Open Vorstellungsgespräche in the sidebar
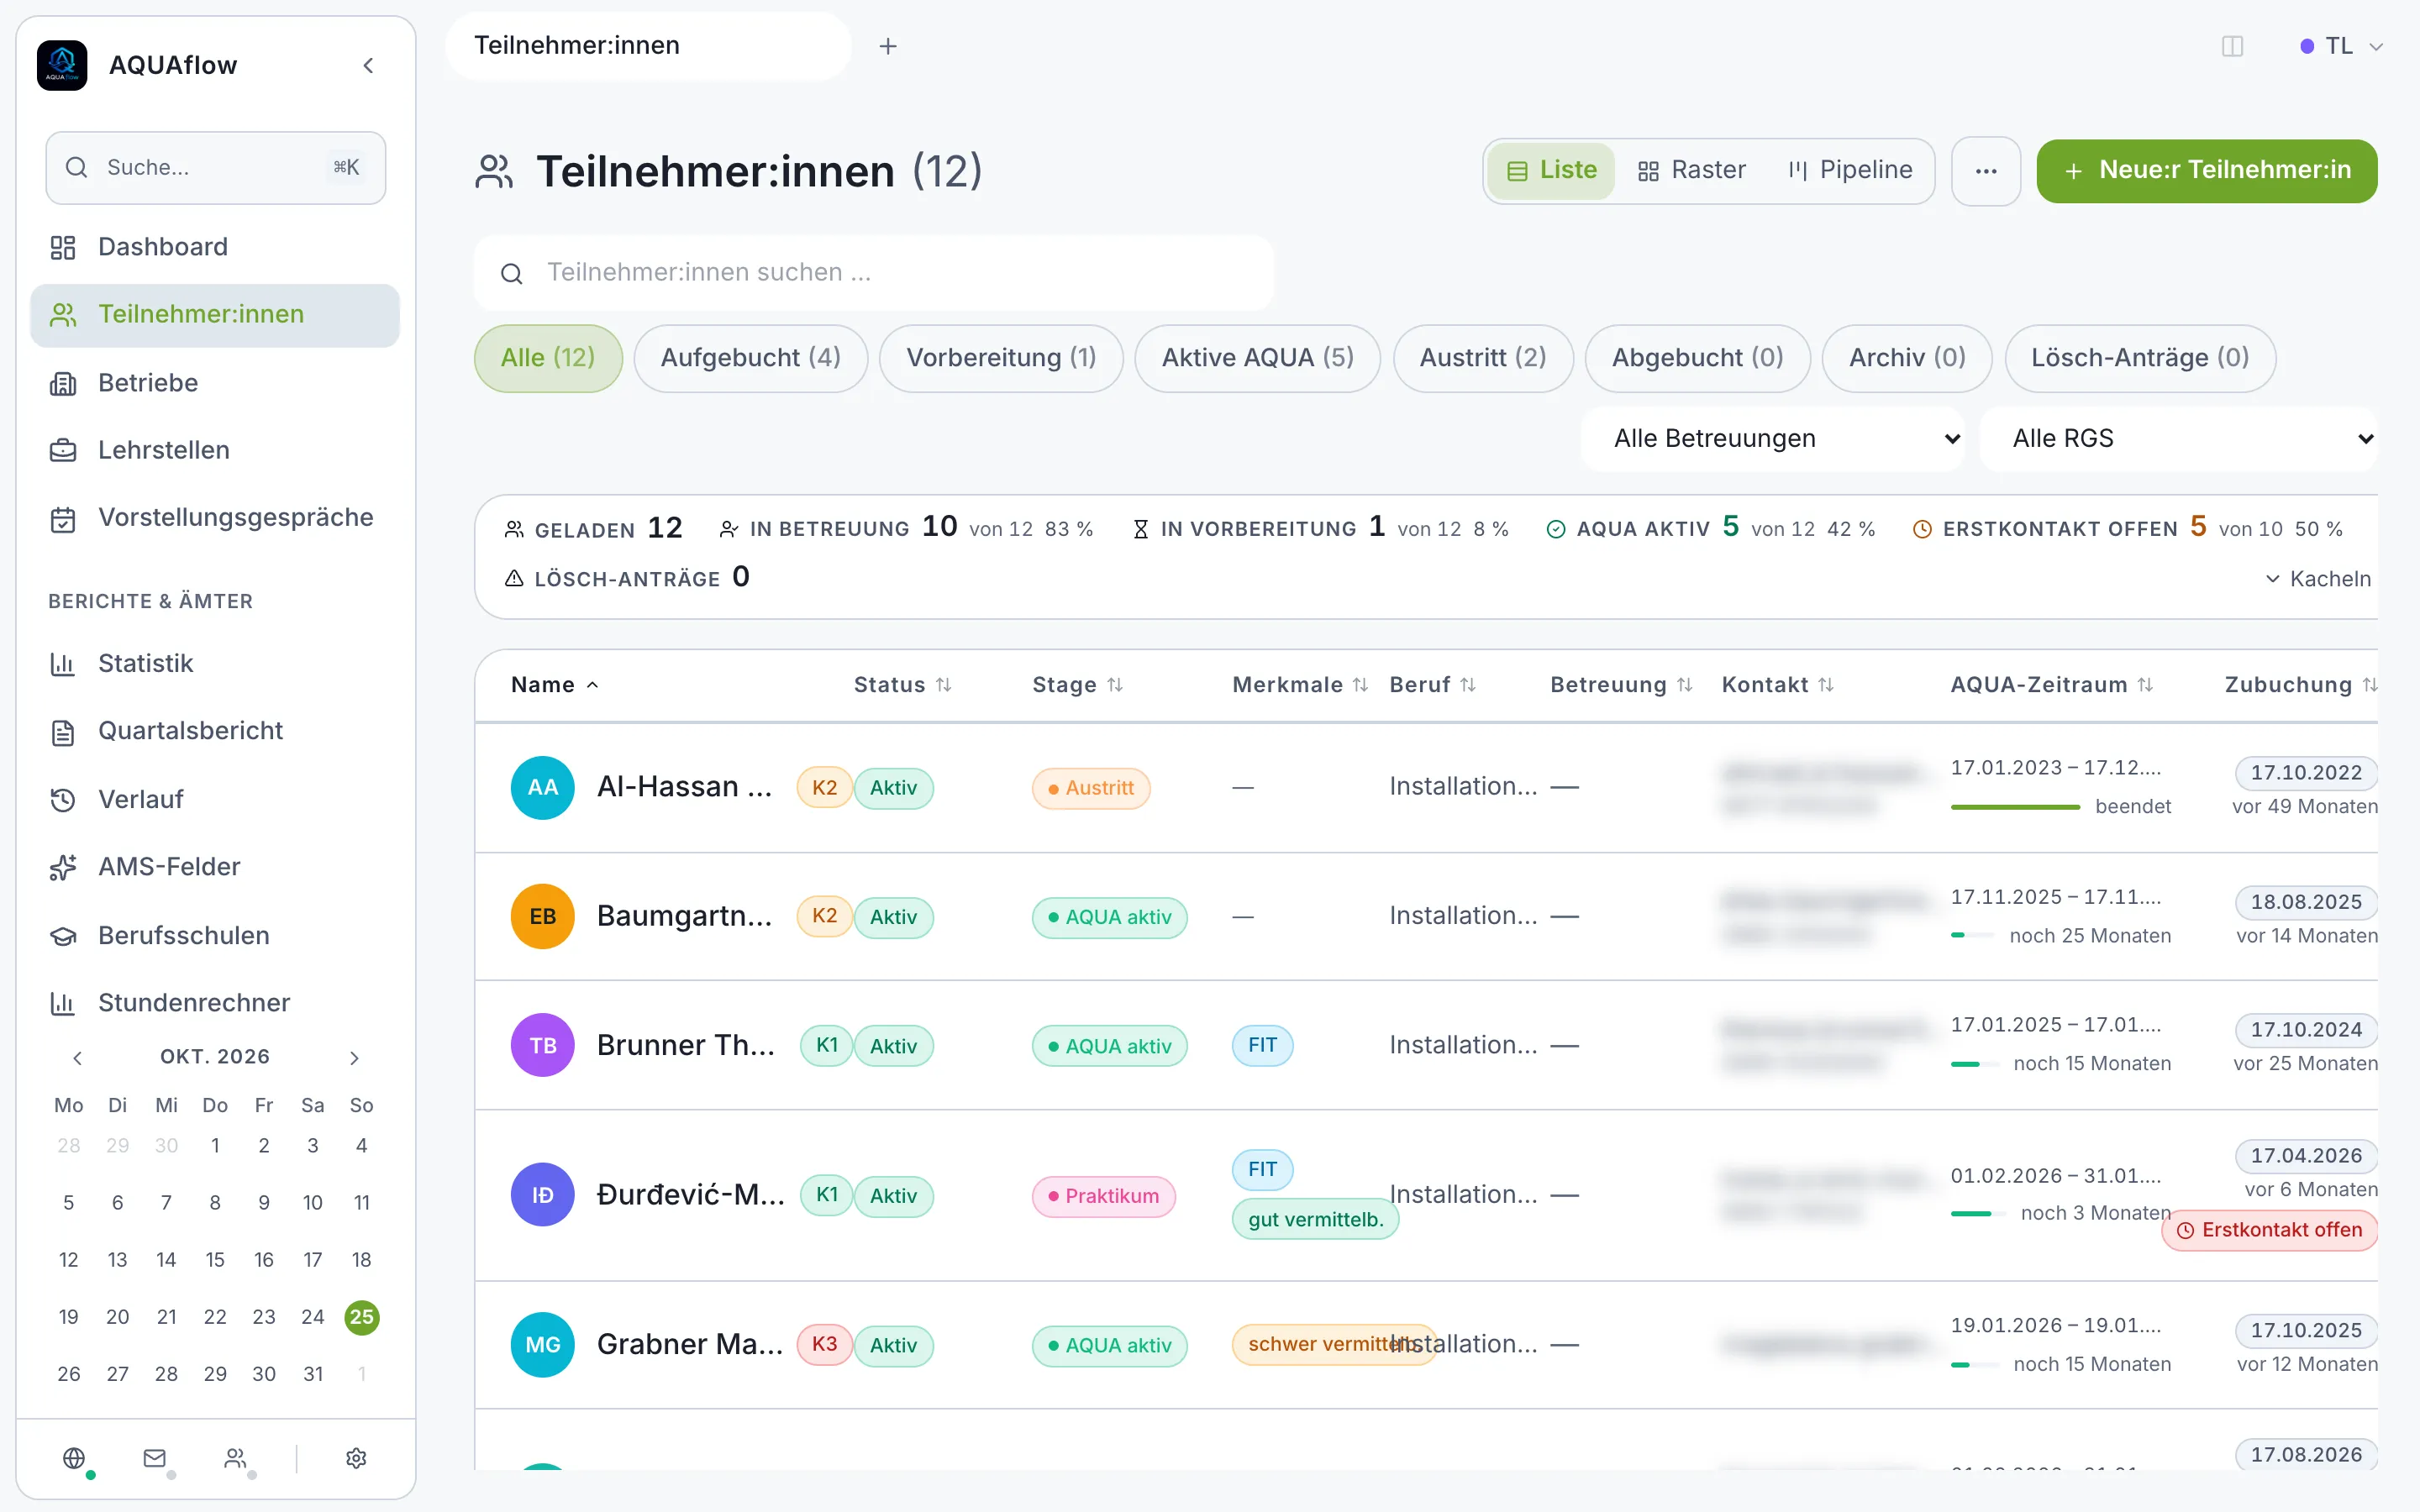Image resolution: width=2420 pixels, height=1512 pixels. pos(215,517)
